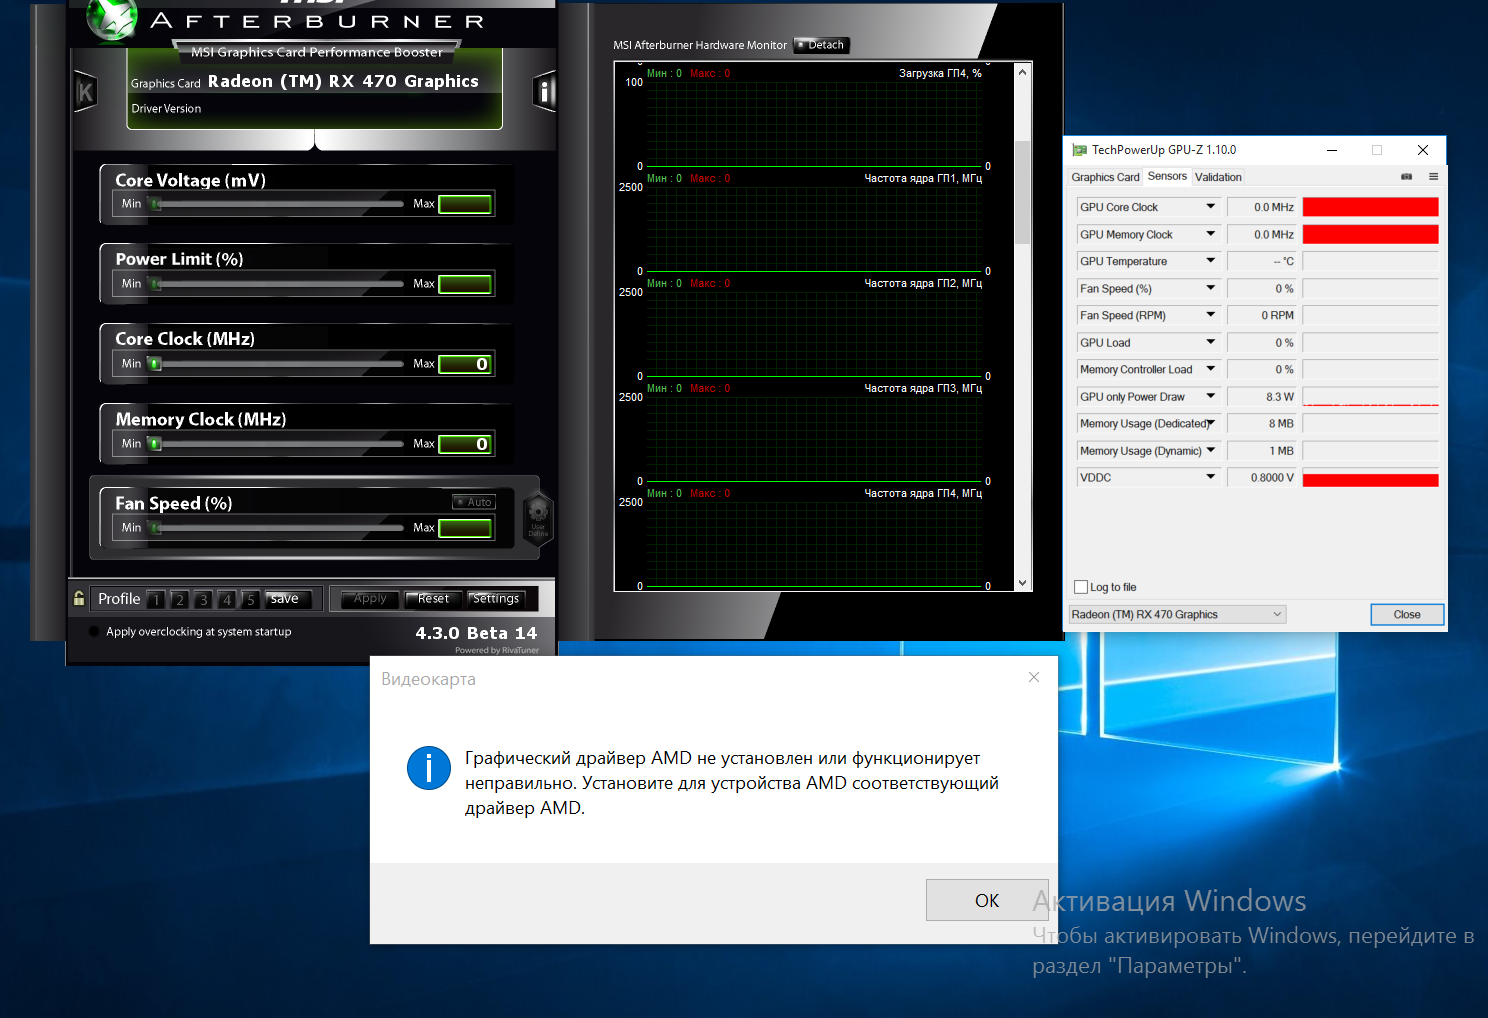Switch to the Validation tab

[x=1218, y=177]
